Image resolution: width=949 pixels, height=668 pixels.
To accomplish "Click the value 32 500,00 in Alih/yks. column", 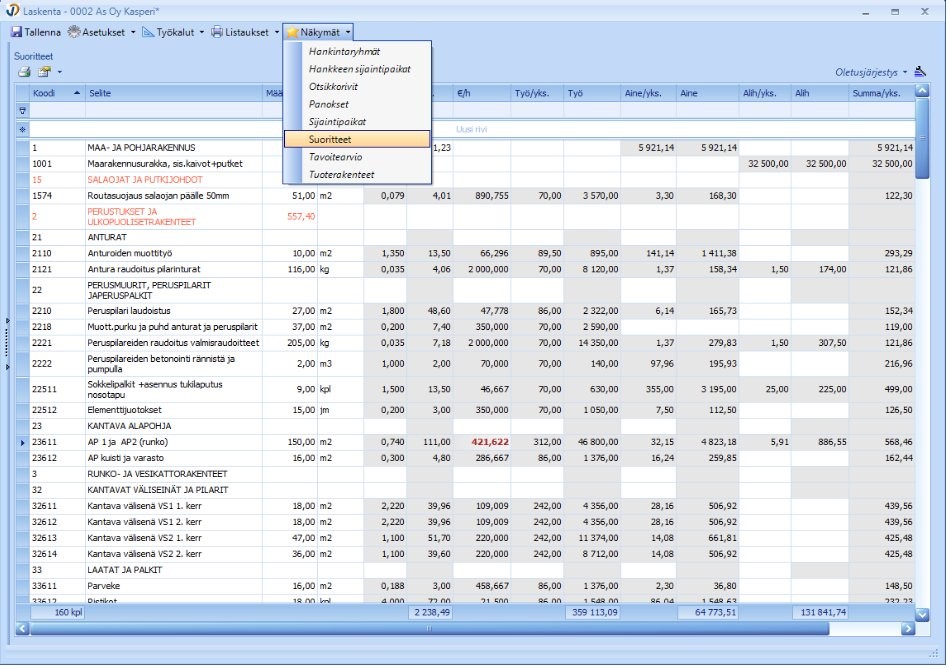I will click(x=764, y=164).
